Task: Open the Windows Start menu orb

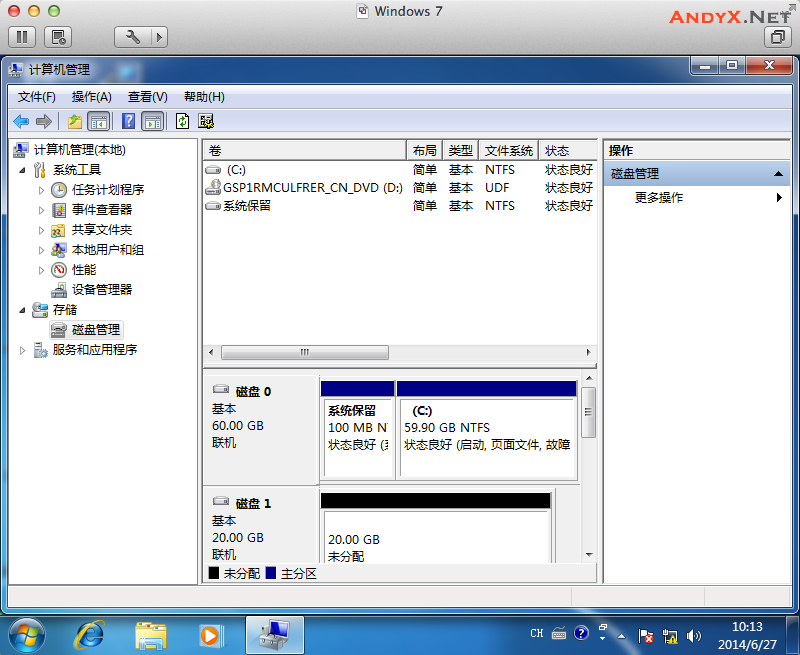Action: (x=27, y=636)
